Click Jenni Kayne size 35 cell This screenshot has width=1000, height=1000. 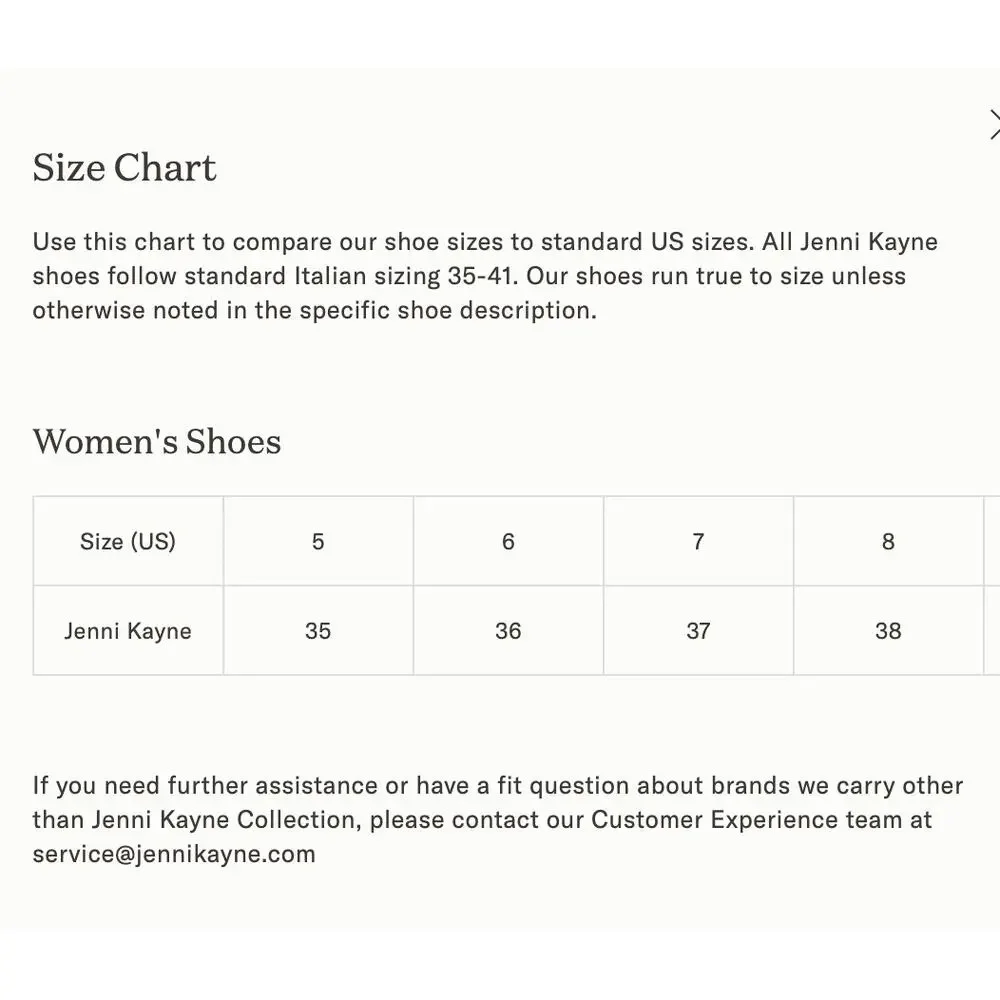318,630
